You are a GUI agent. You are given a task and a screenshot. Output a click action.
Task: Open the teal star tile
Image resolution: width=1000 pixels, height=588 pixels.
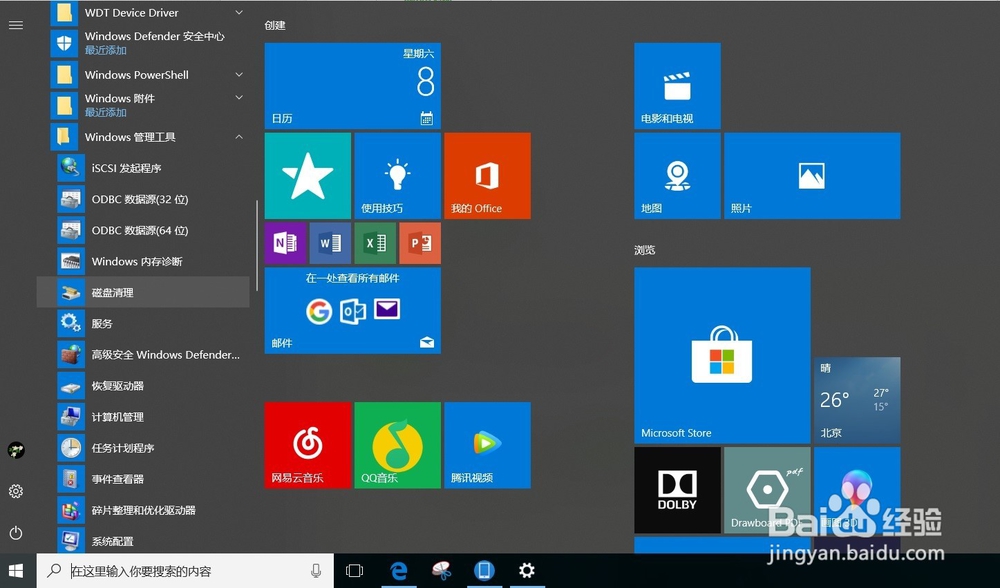click(307, 176)
